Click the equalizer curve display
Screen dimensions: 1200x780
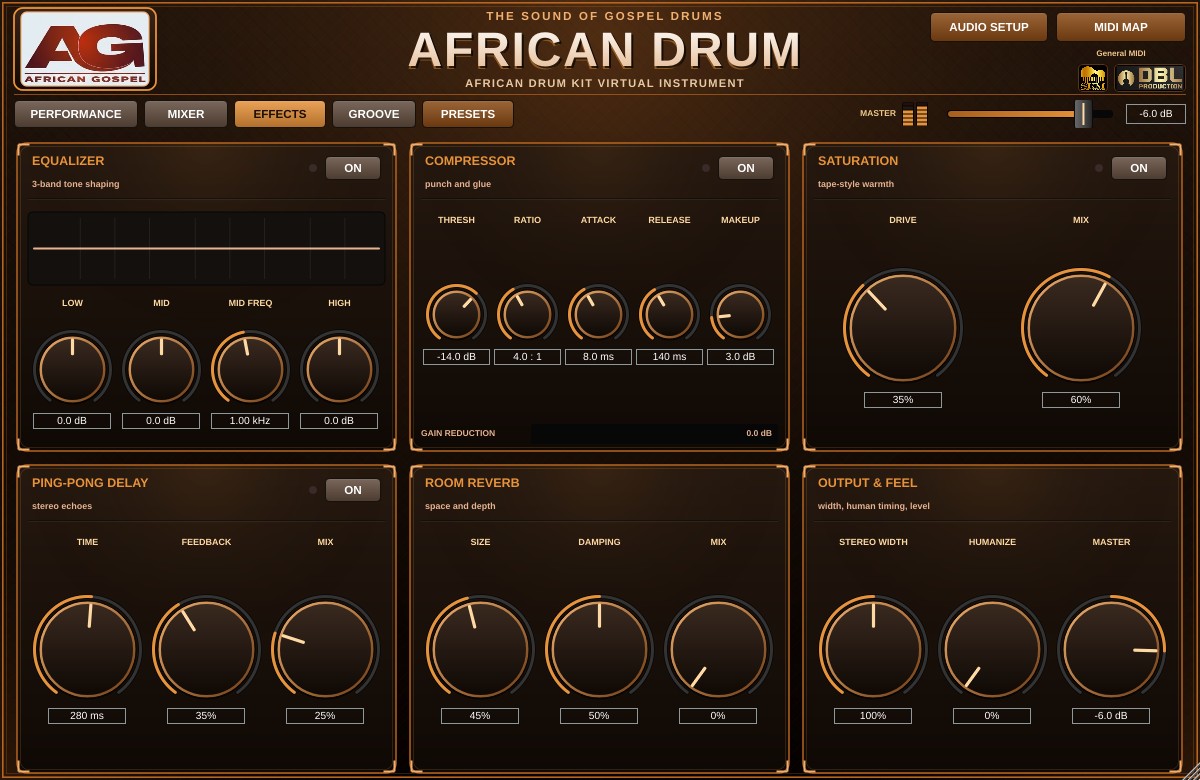click(x=206, y=248)
